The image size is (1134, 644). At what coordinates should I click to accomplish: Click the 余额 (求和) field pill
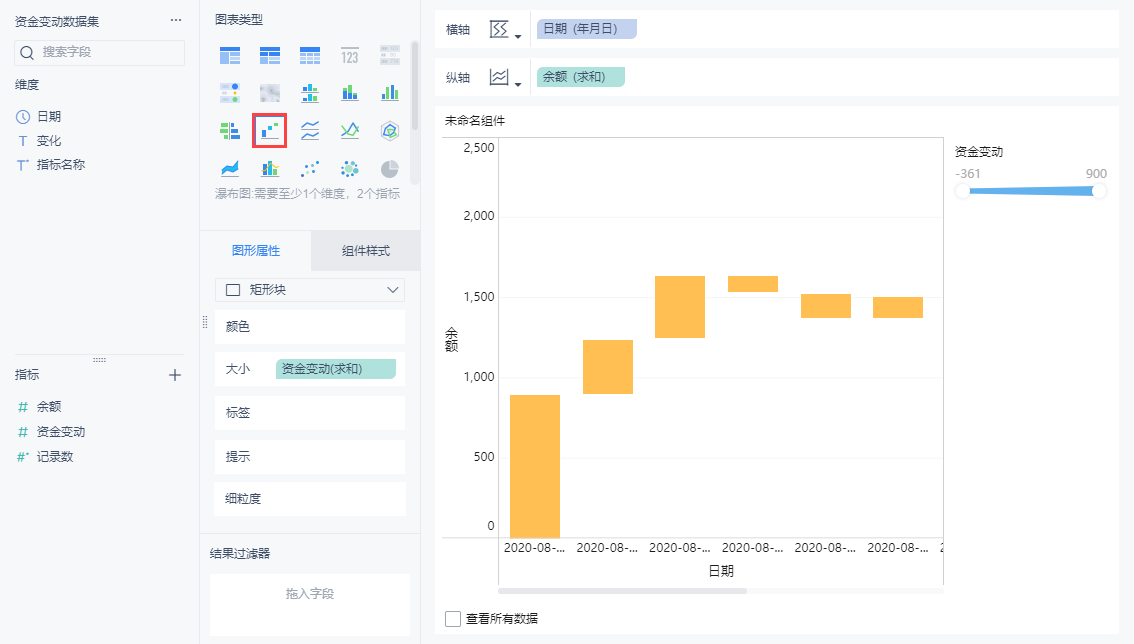(581, 77)
